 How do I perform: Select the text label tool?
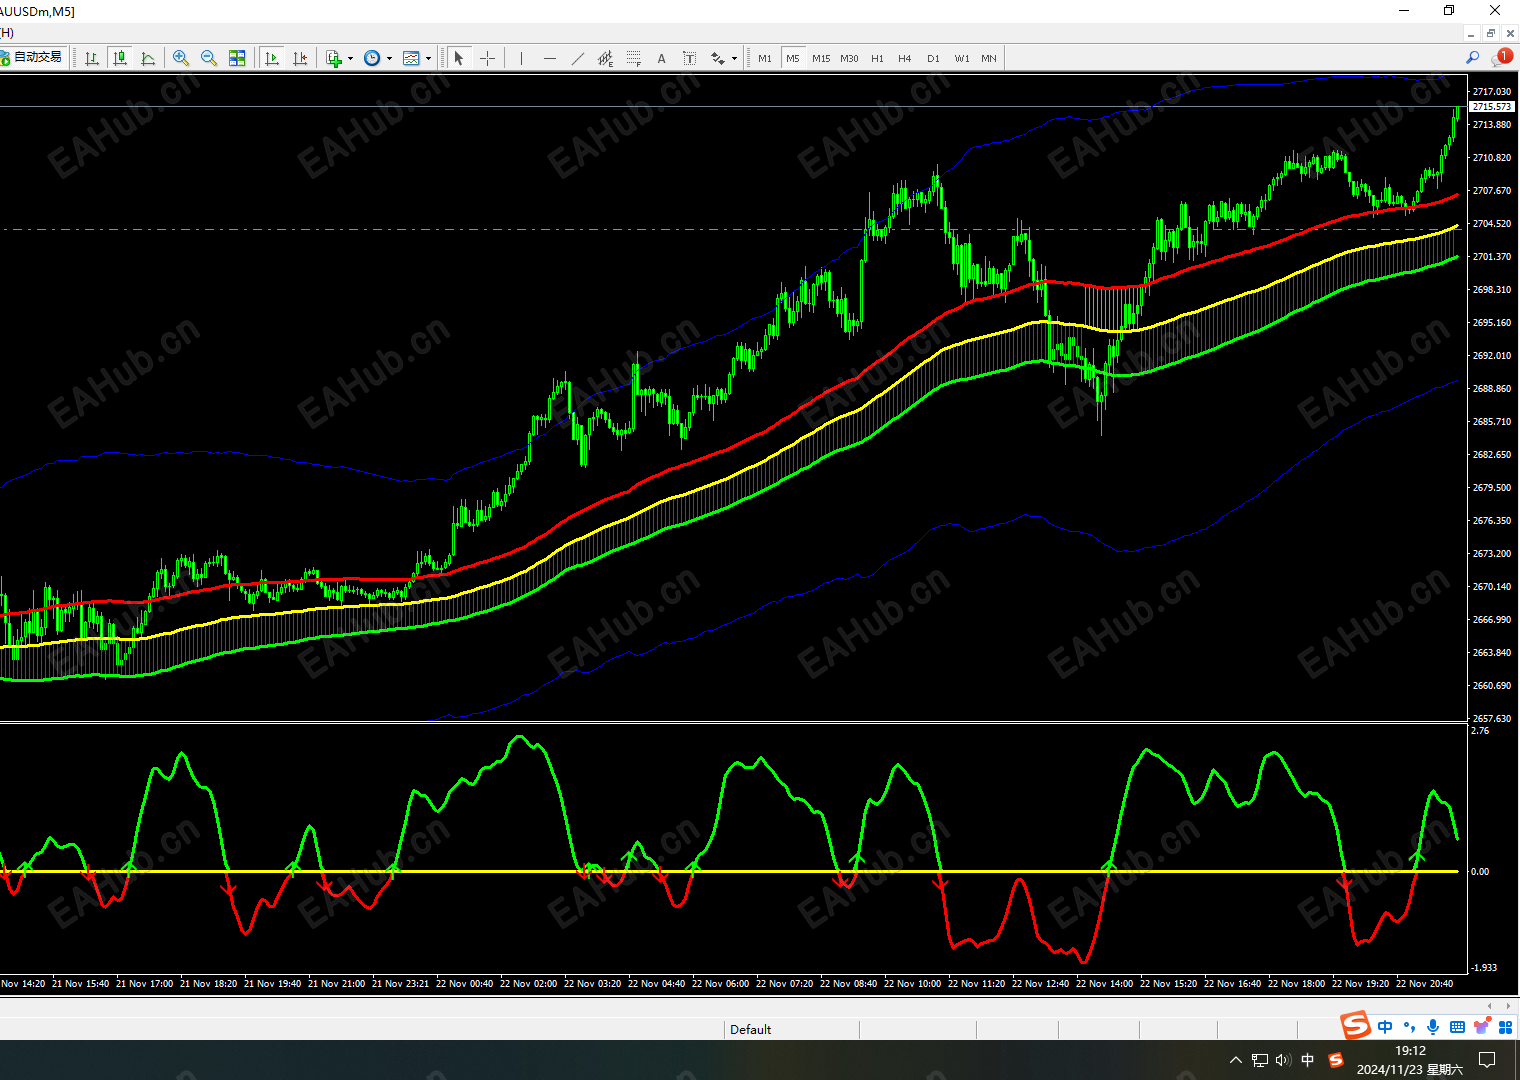(x=689, y=58)
